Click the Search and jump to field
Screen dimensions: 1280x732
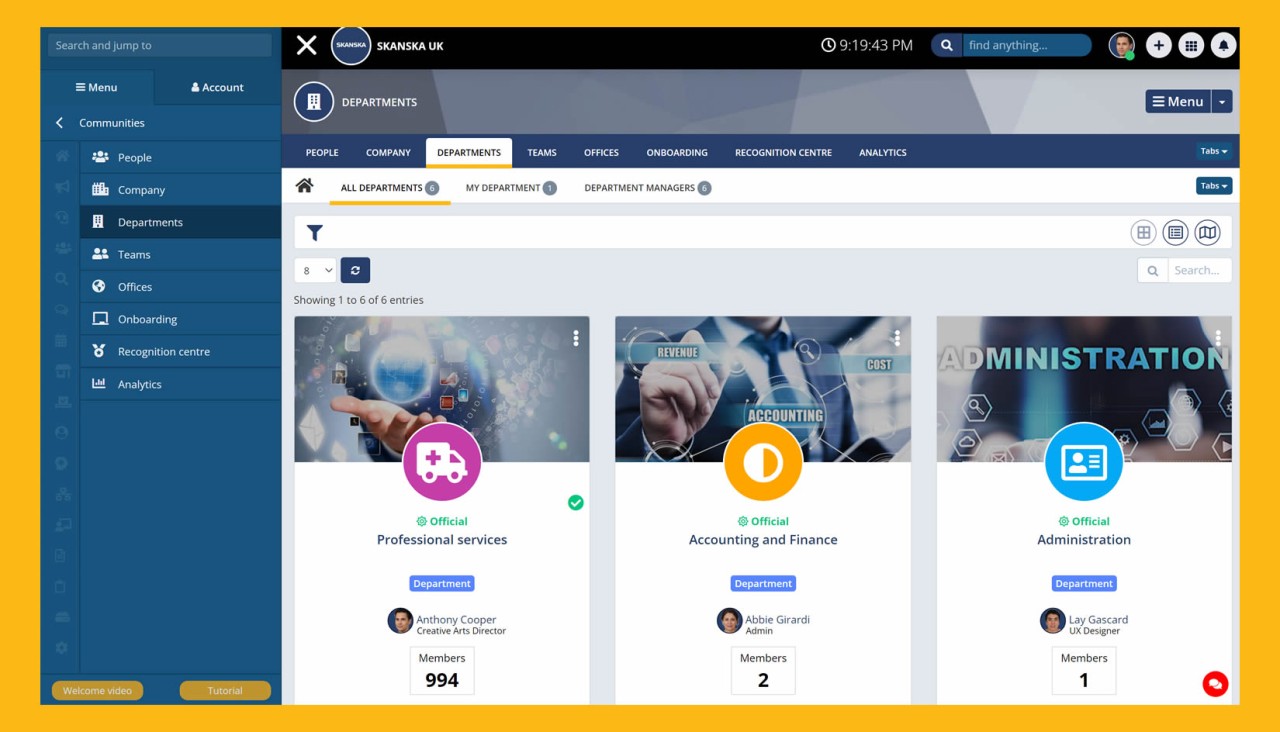coord(159,45)
